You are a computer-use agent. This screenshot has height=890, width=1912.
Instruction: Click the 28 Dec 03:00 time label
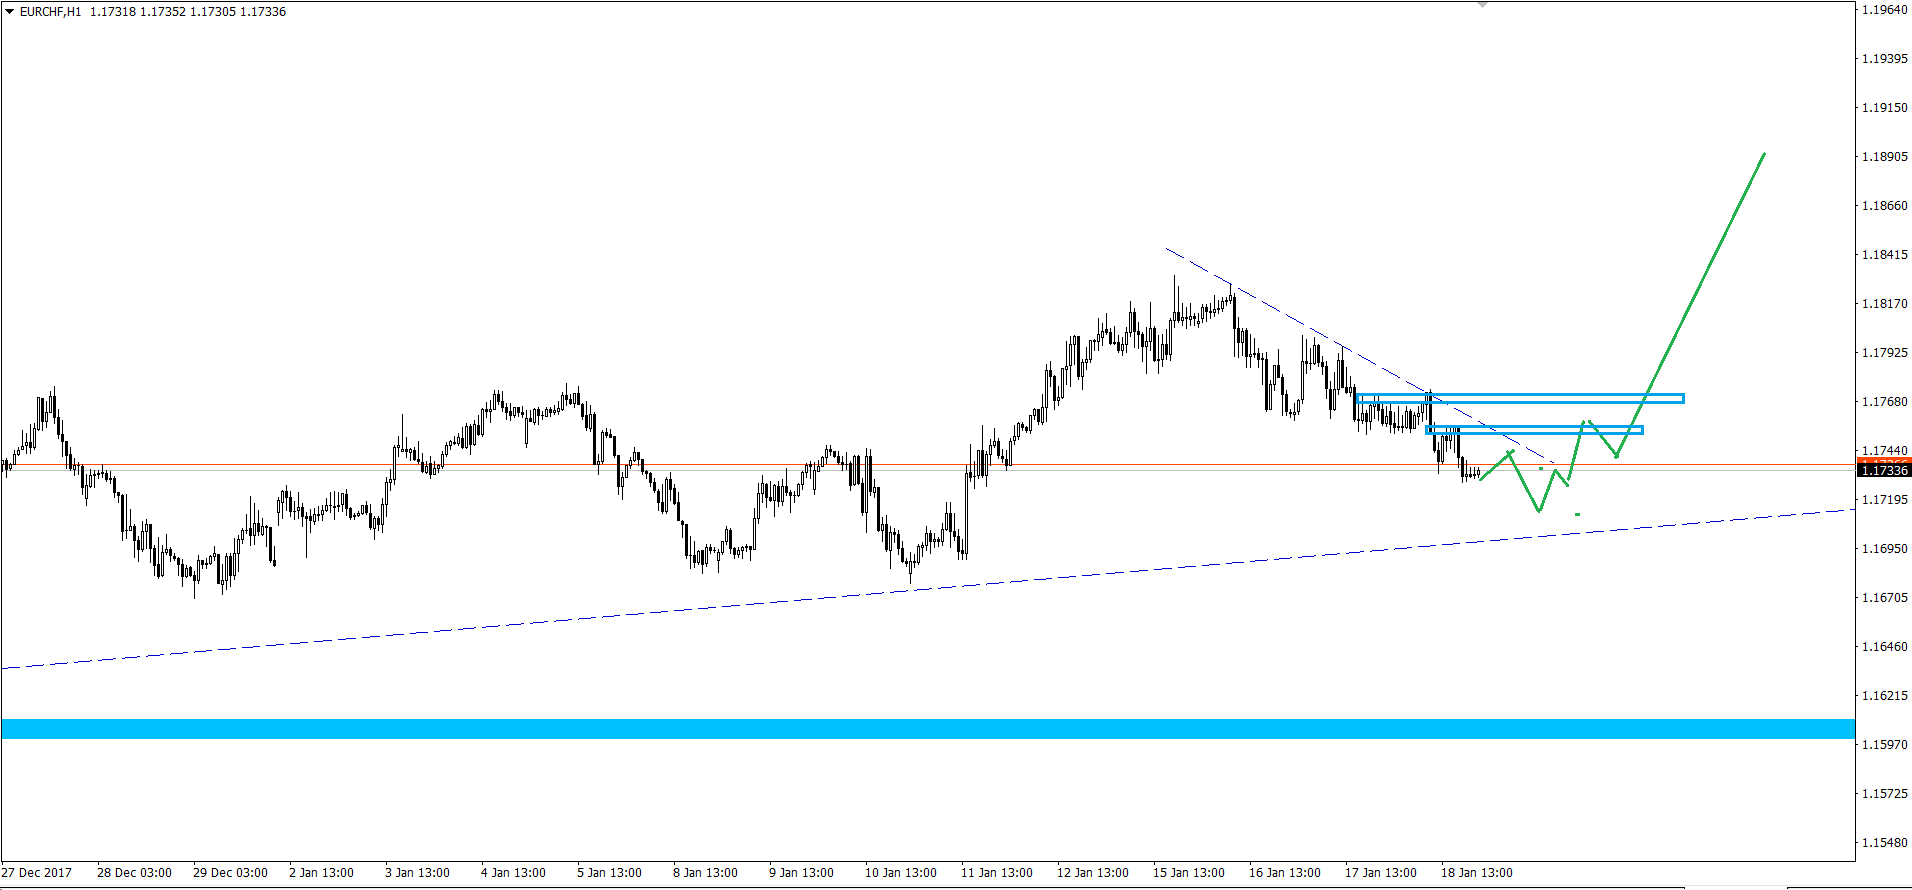point(134,873)
